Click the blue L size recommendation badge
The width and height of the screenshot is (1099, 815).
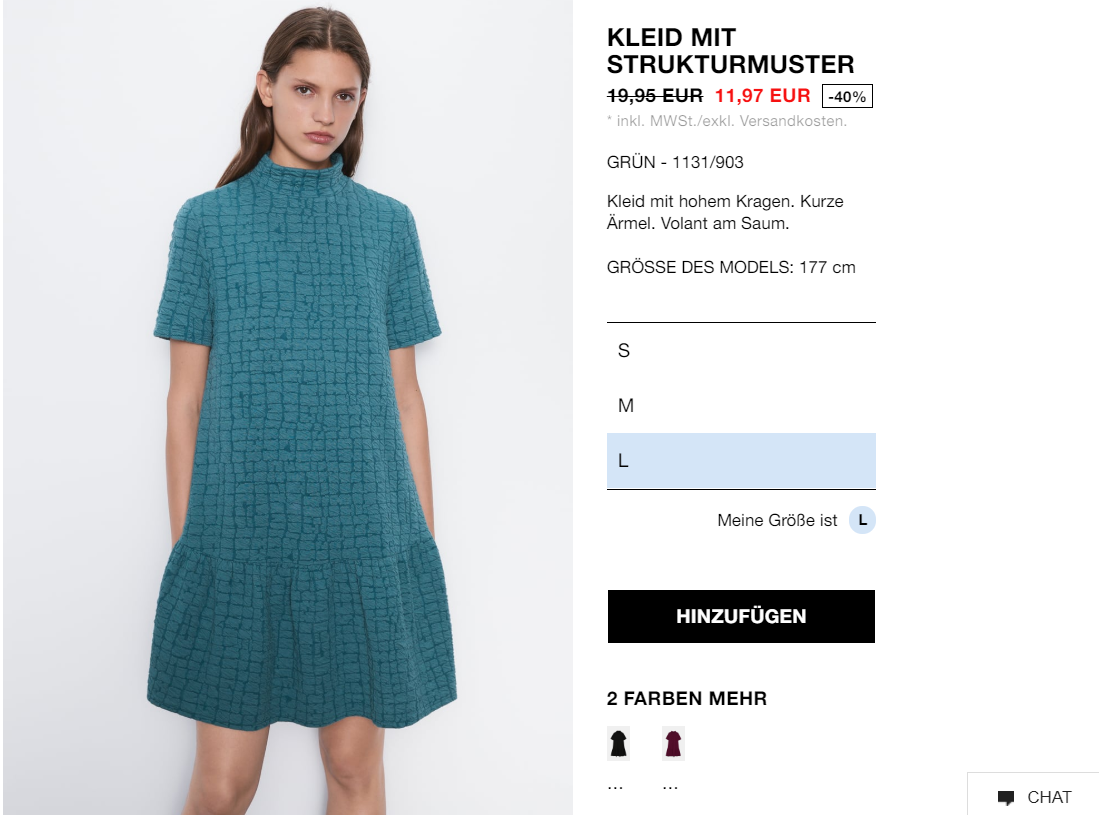point(862,520)
